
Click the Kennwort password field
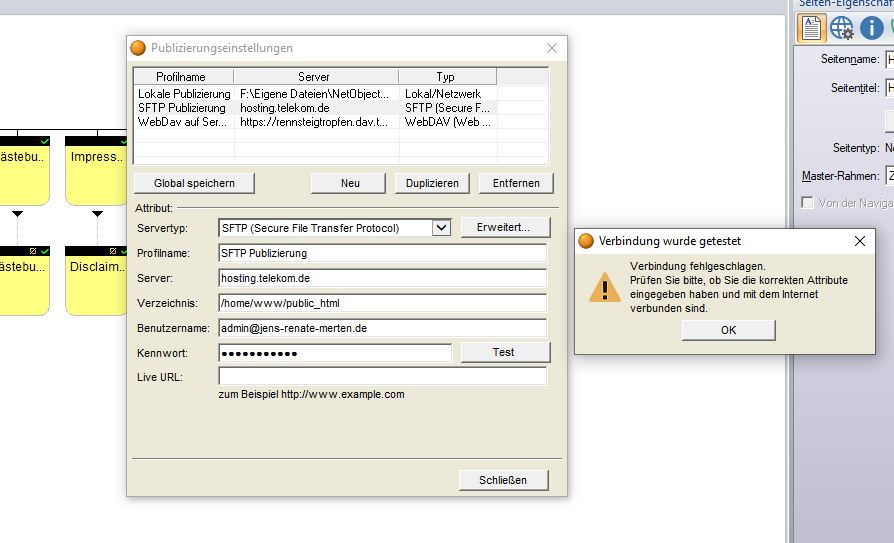coord(335,353)
